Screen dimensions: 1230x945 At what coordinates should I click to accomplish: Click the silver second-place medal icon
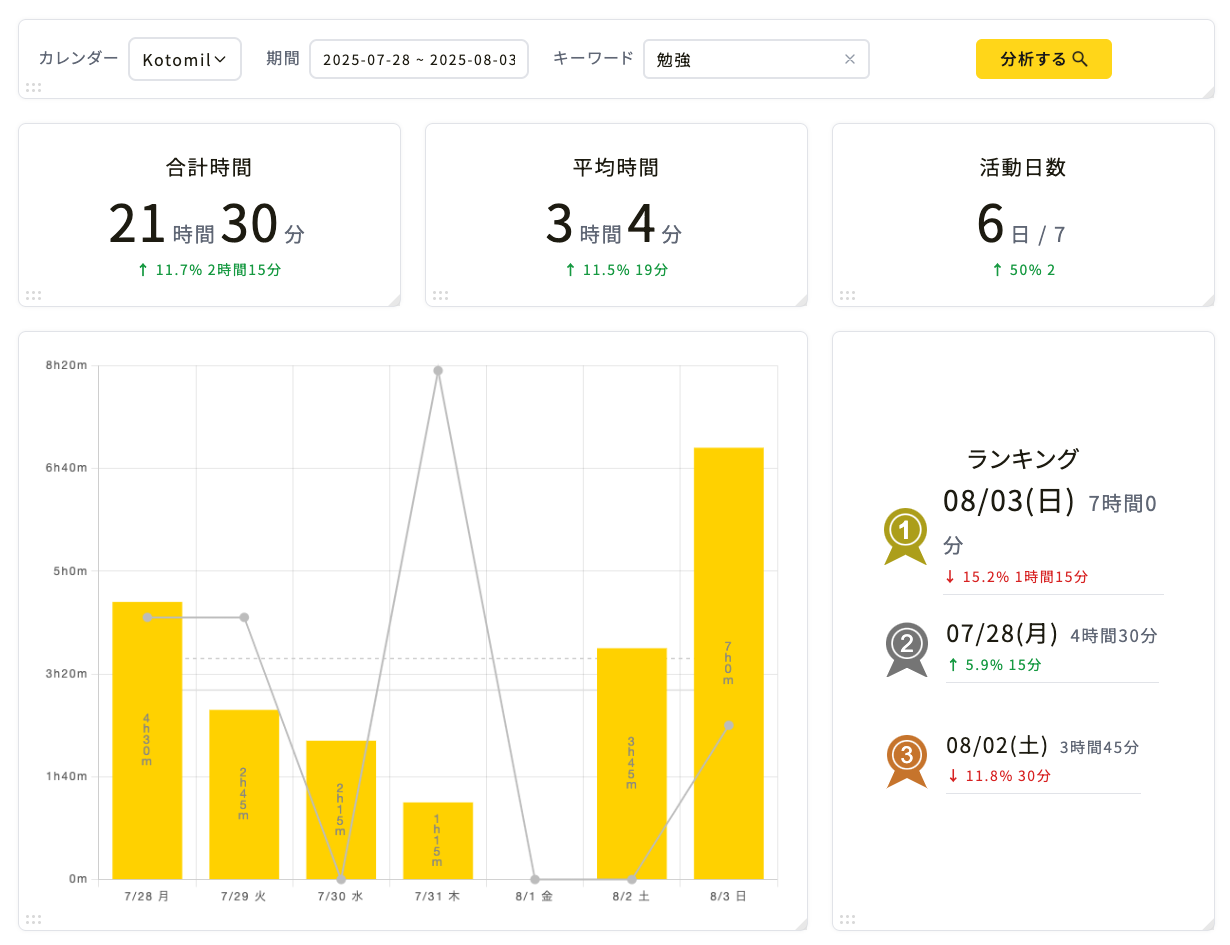(907, 650)
